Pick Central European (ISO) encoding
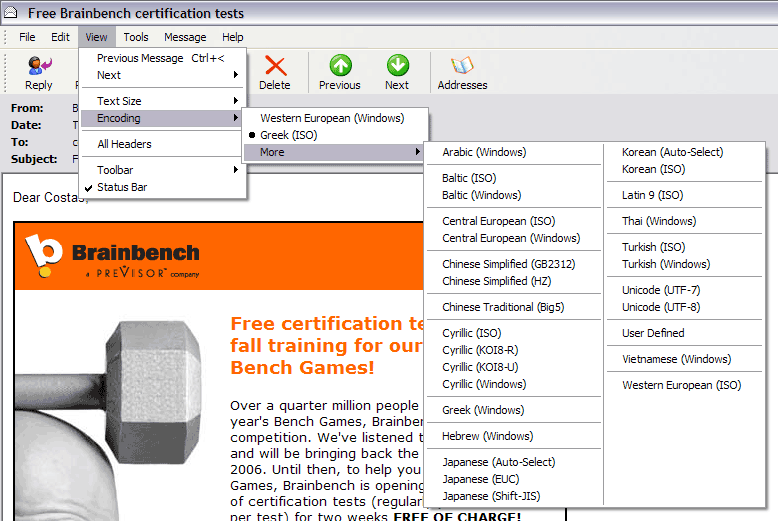Screen dimensions: 778x521 (x=514, y=221)
